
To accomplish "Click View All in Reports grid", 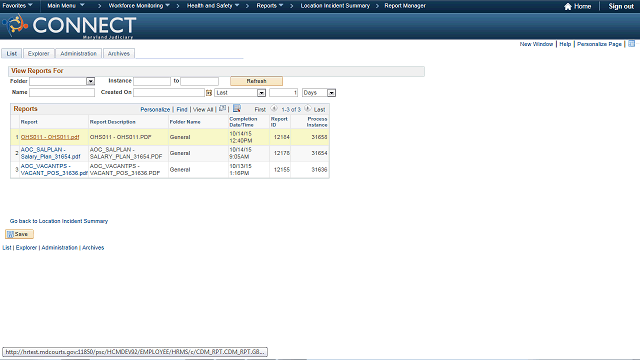I will (x=203, y=109).
